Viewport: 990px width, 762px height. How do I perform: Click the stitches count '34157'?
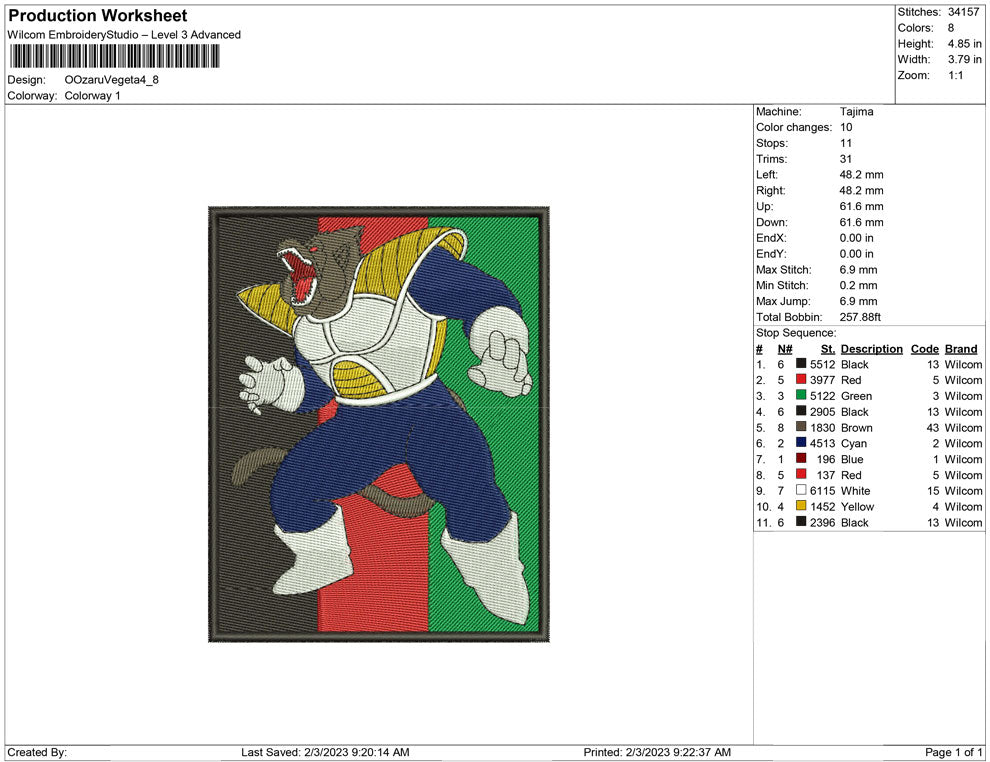tap(963, 12)
